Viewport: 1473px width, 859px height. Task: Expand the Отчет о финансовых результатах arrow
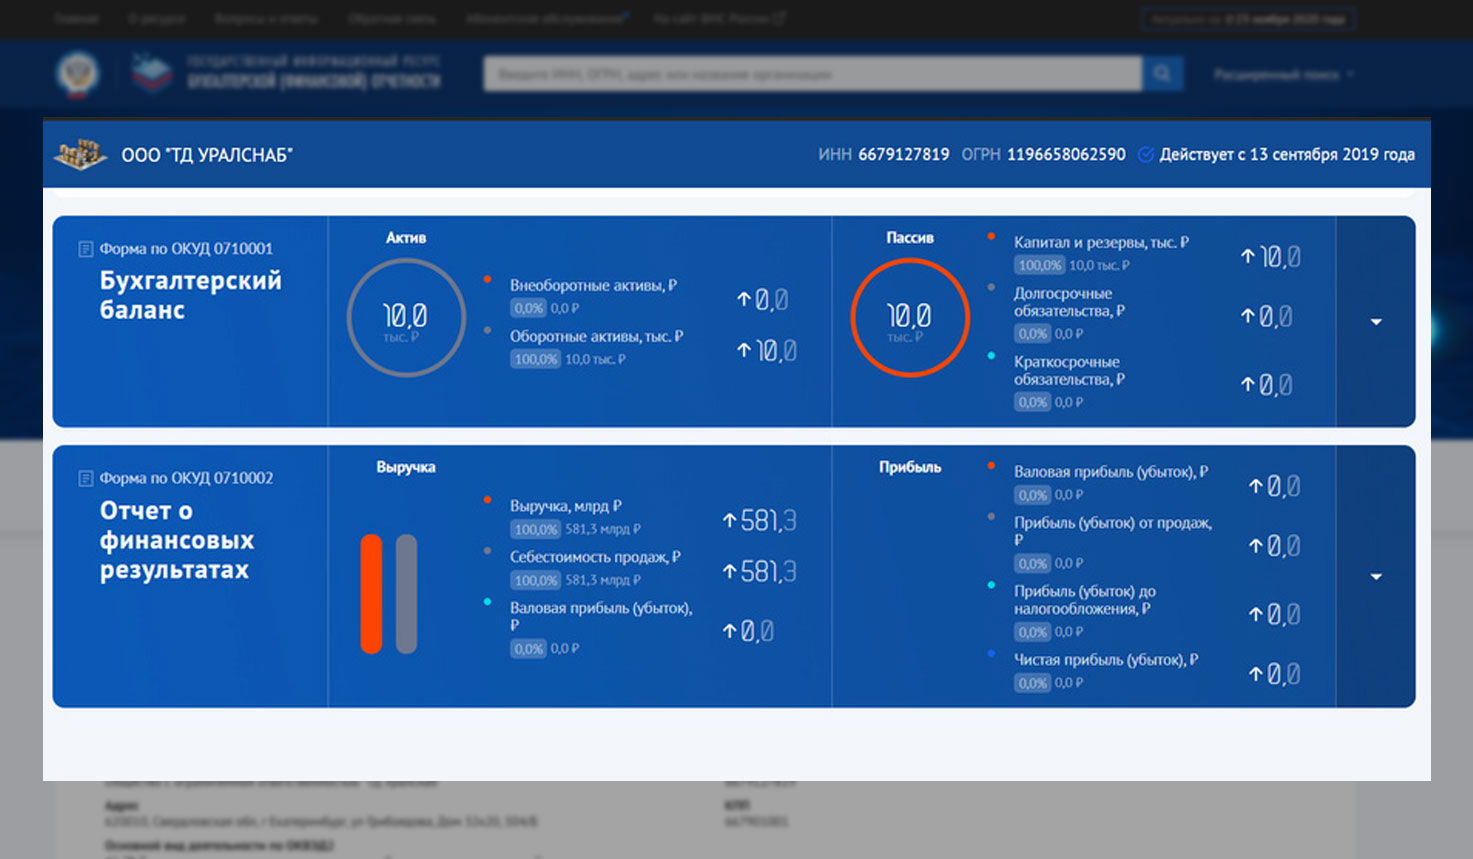coord(1376,577)
